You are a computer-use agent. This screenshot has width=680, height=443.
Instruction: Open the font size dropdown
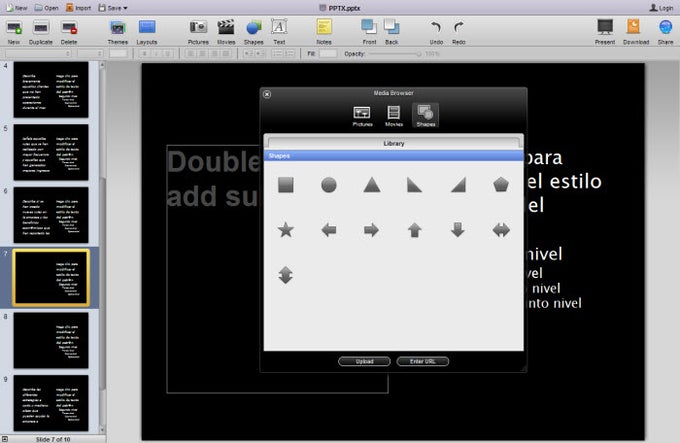91,53
